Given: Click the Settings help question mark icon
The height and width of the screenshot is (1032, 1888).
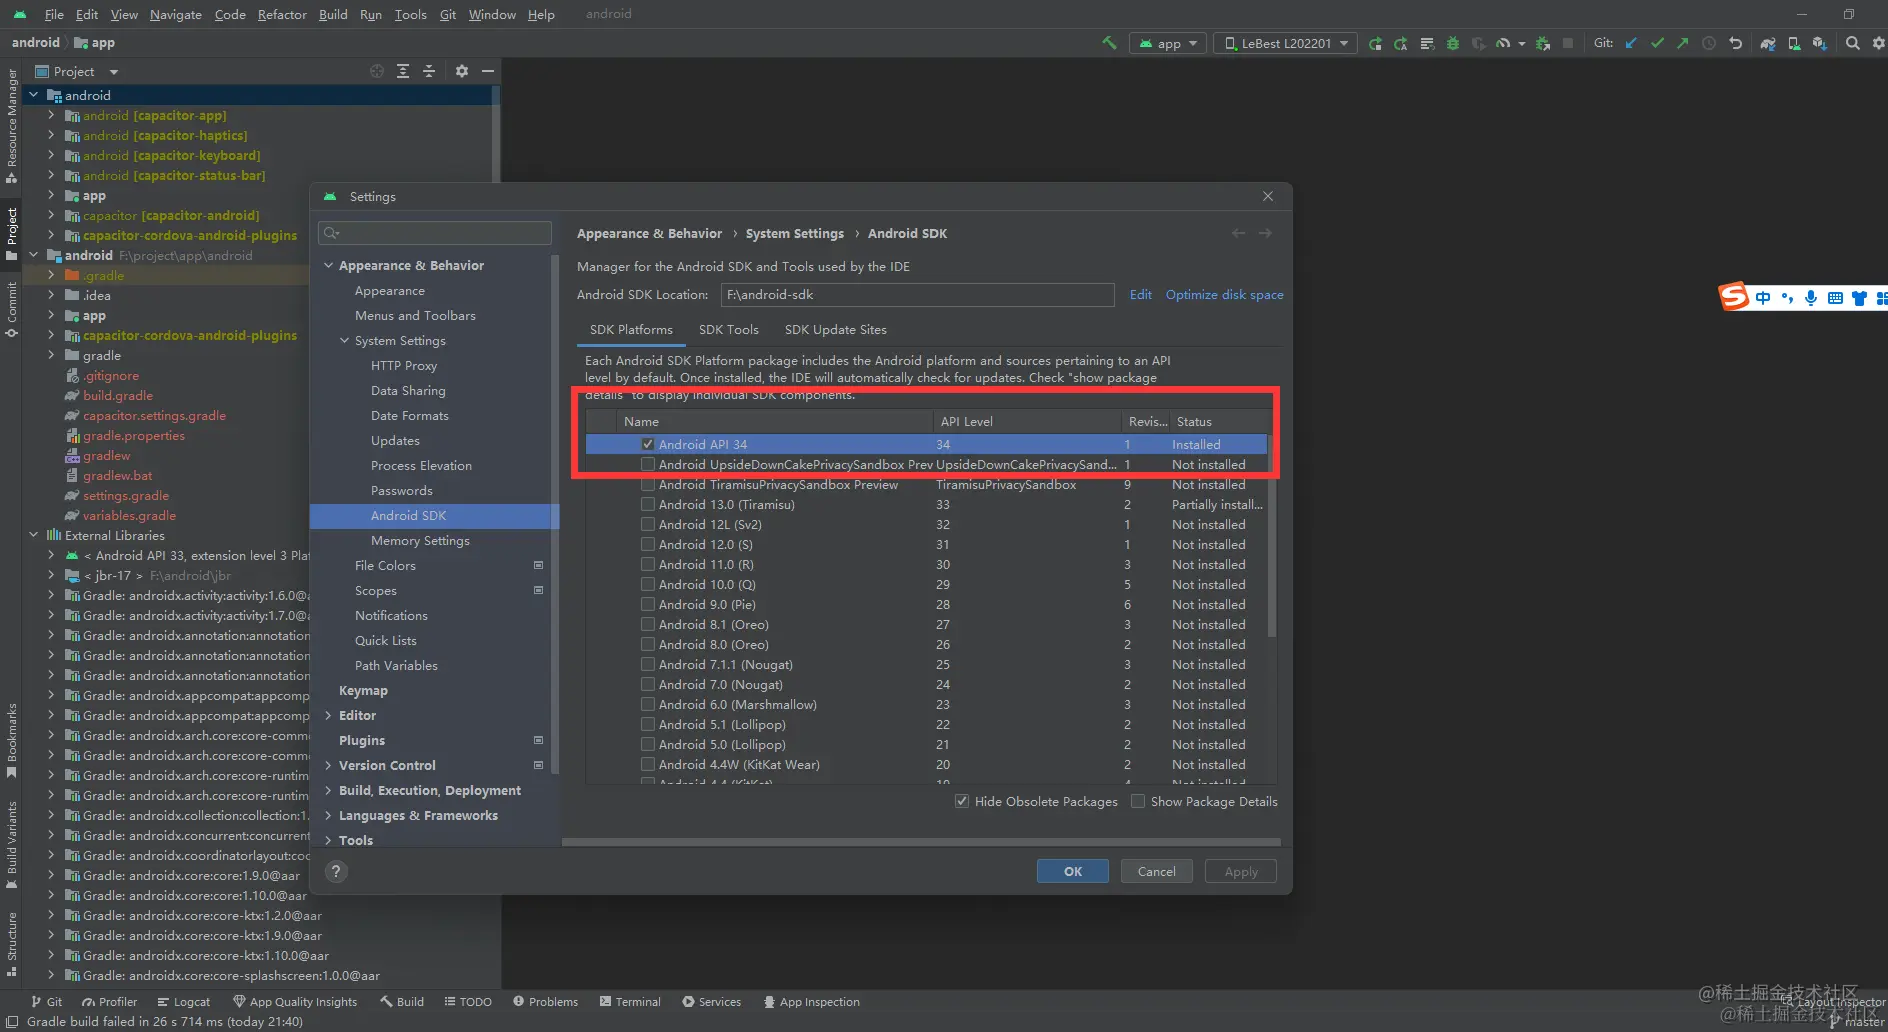Looking at the screenshot, I should coord(336,872).
